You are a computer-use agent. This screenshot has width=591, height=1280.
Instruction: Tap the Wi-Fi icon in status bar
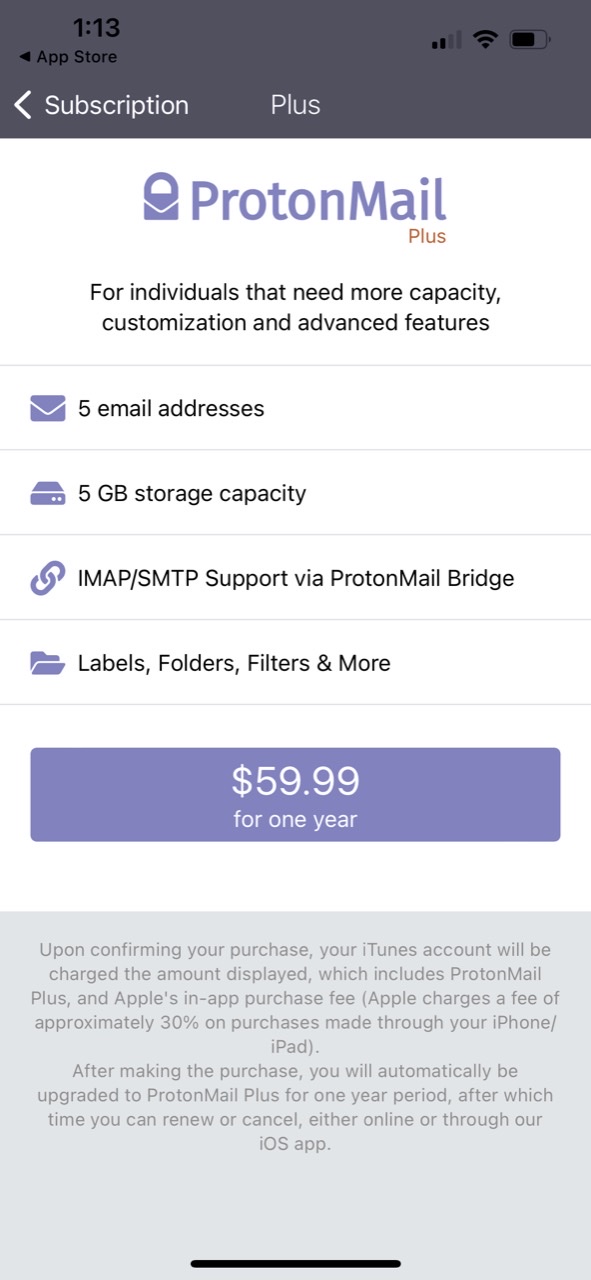point(485,40)
